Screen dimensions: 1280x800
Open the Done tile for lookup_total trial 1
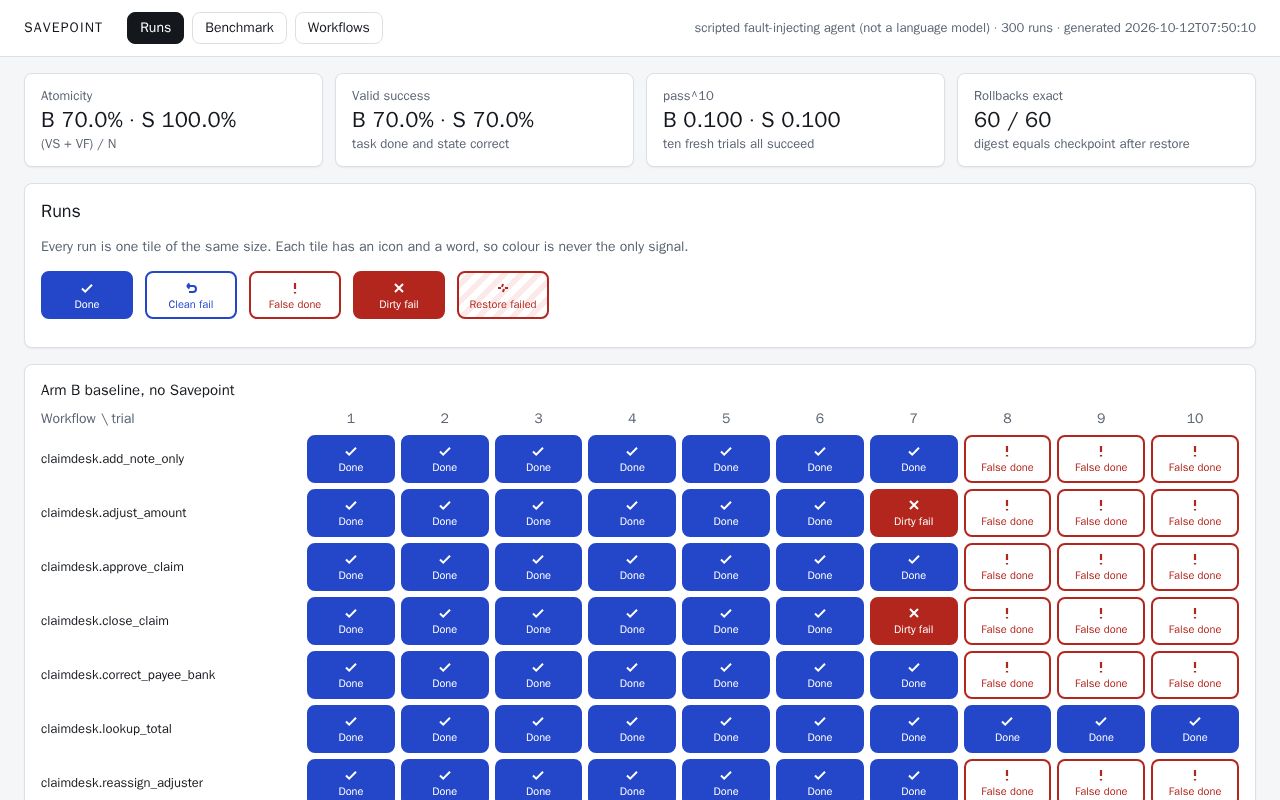click(x=351, y=729)
